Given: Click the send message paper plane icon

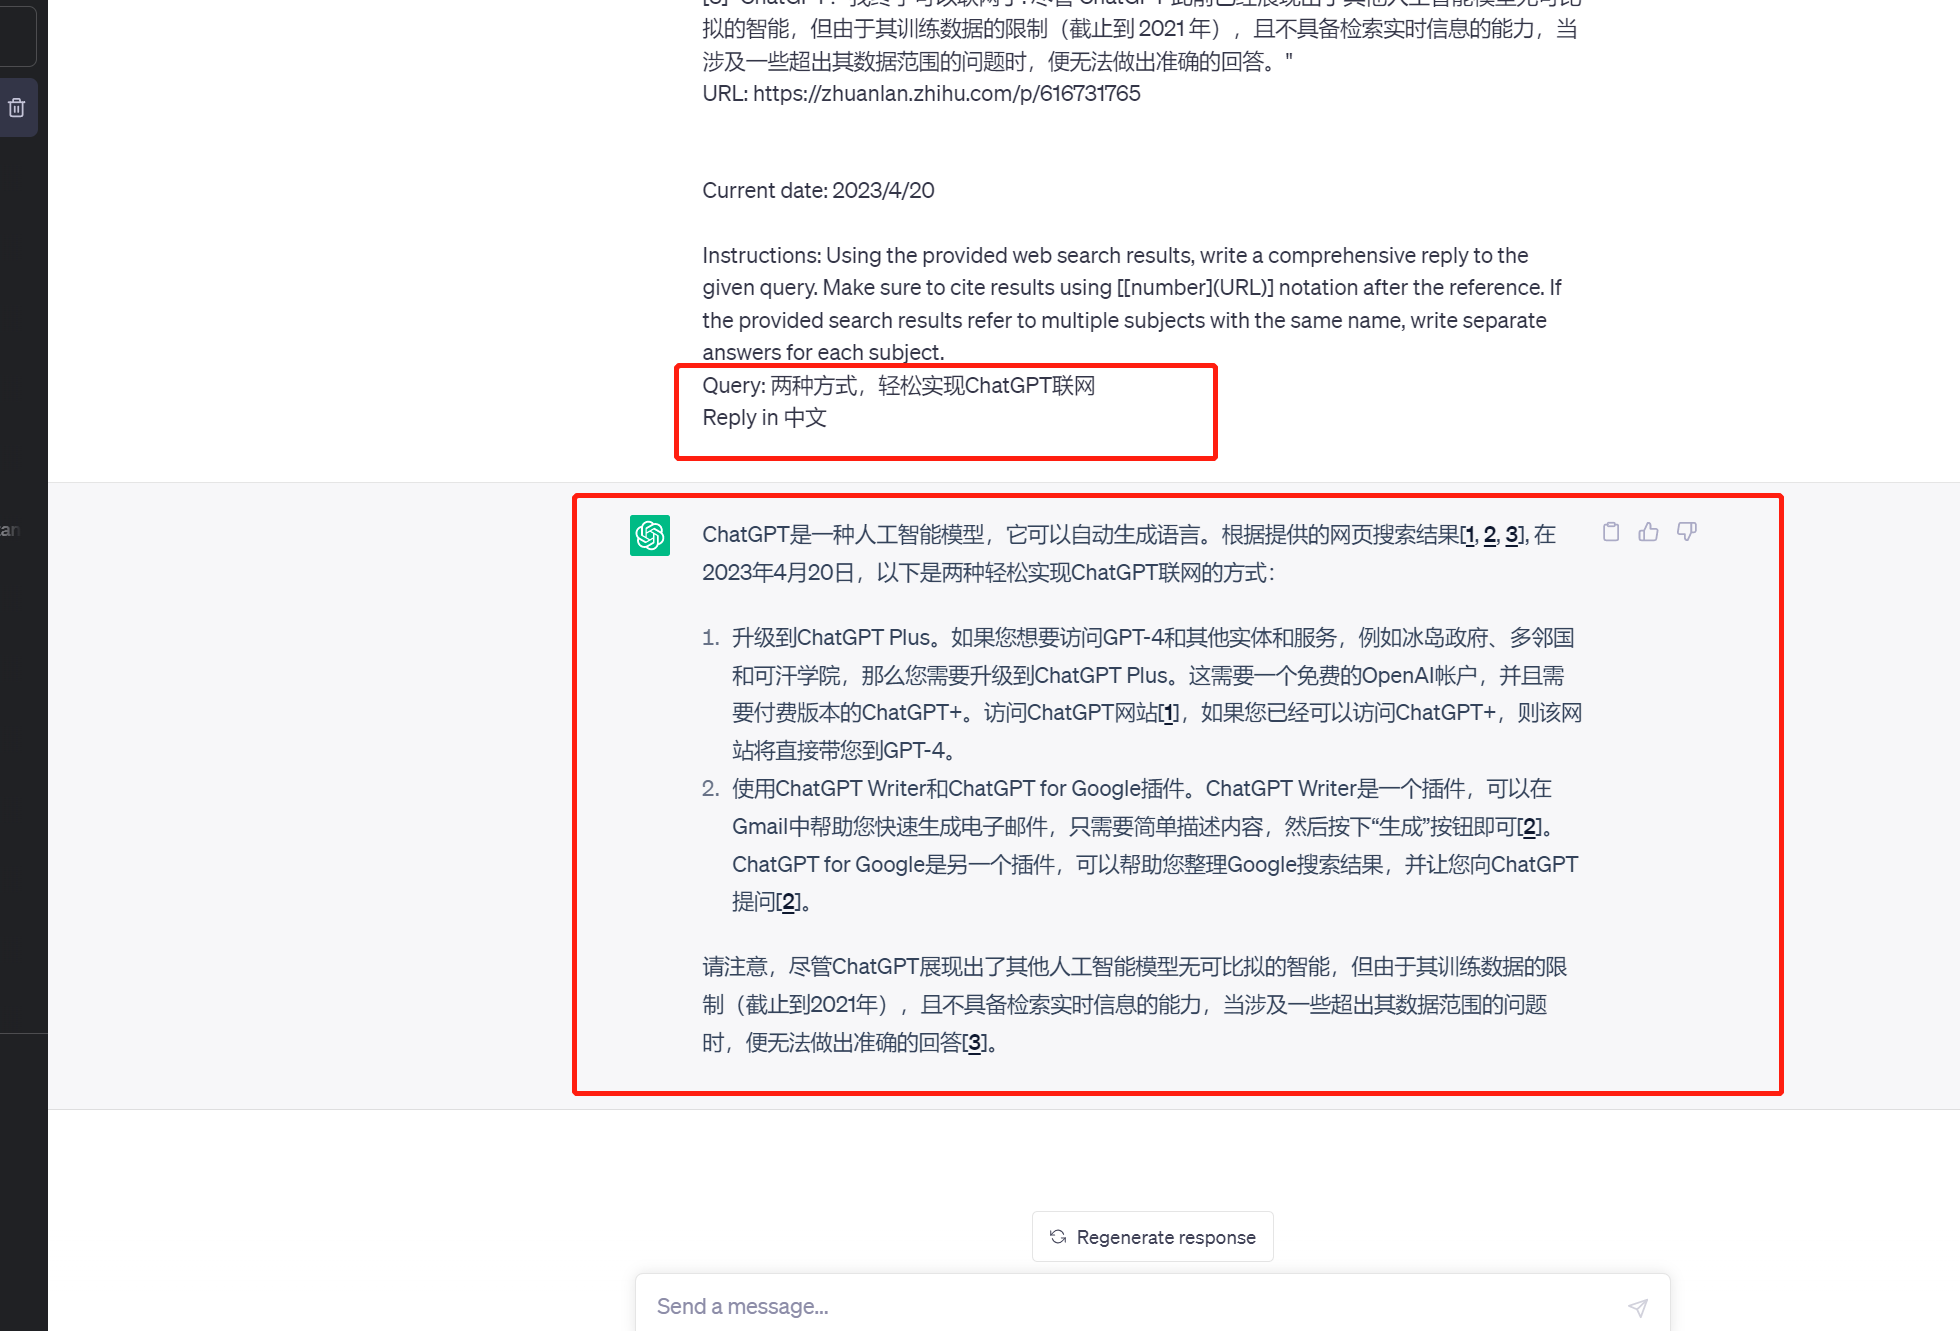Looking at the screenshot, I should pyautogui.click(x=1638, y=1307).
